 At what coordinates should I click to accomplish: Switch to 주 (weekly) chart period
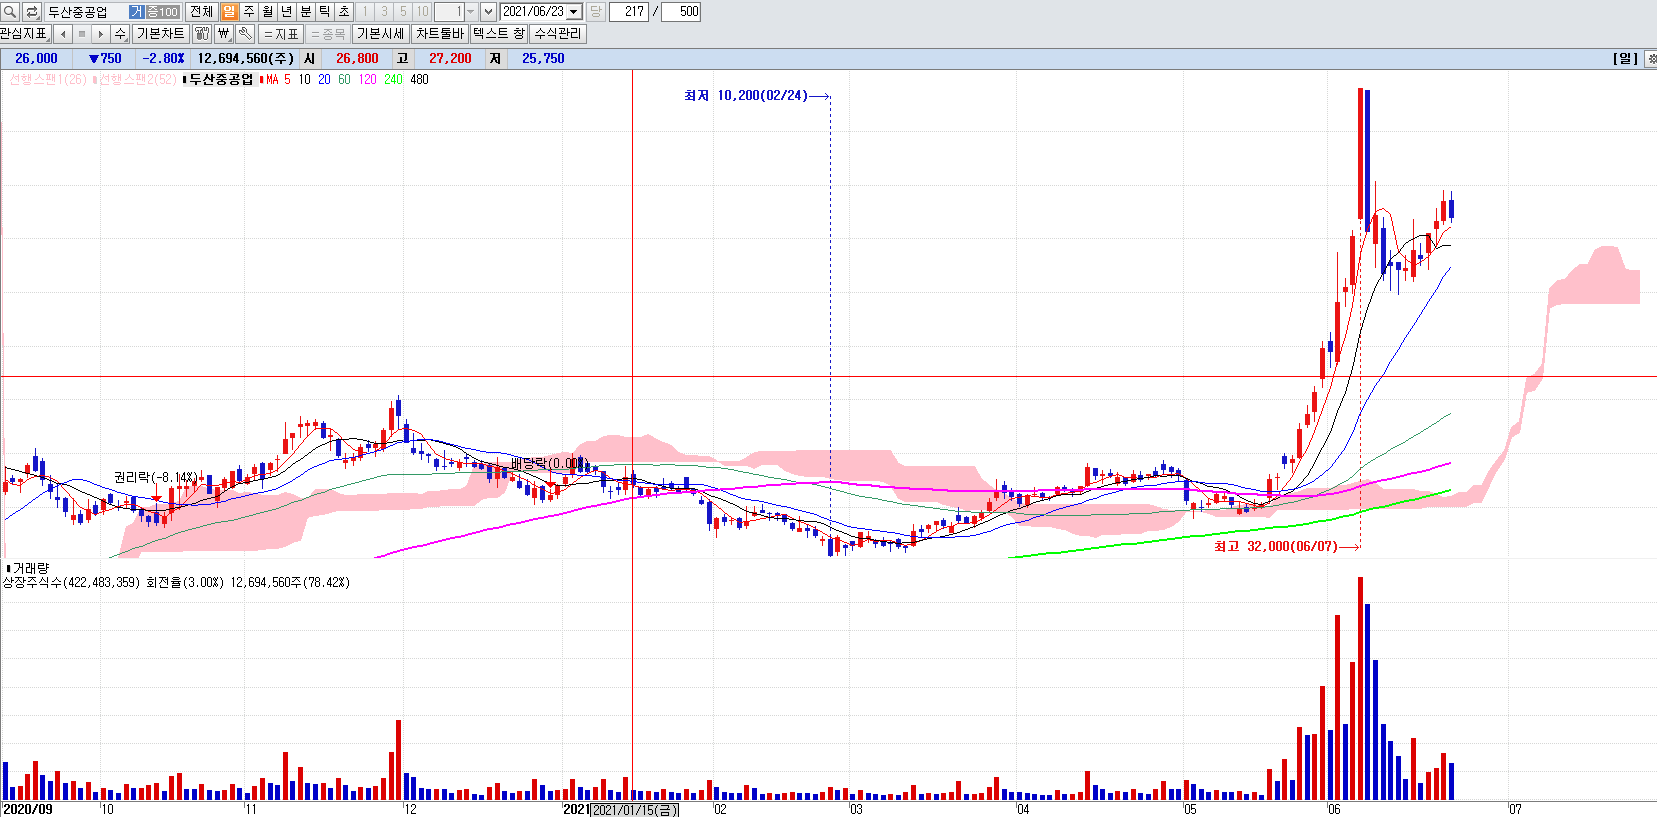249,12
